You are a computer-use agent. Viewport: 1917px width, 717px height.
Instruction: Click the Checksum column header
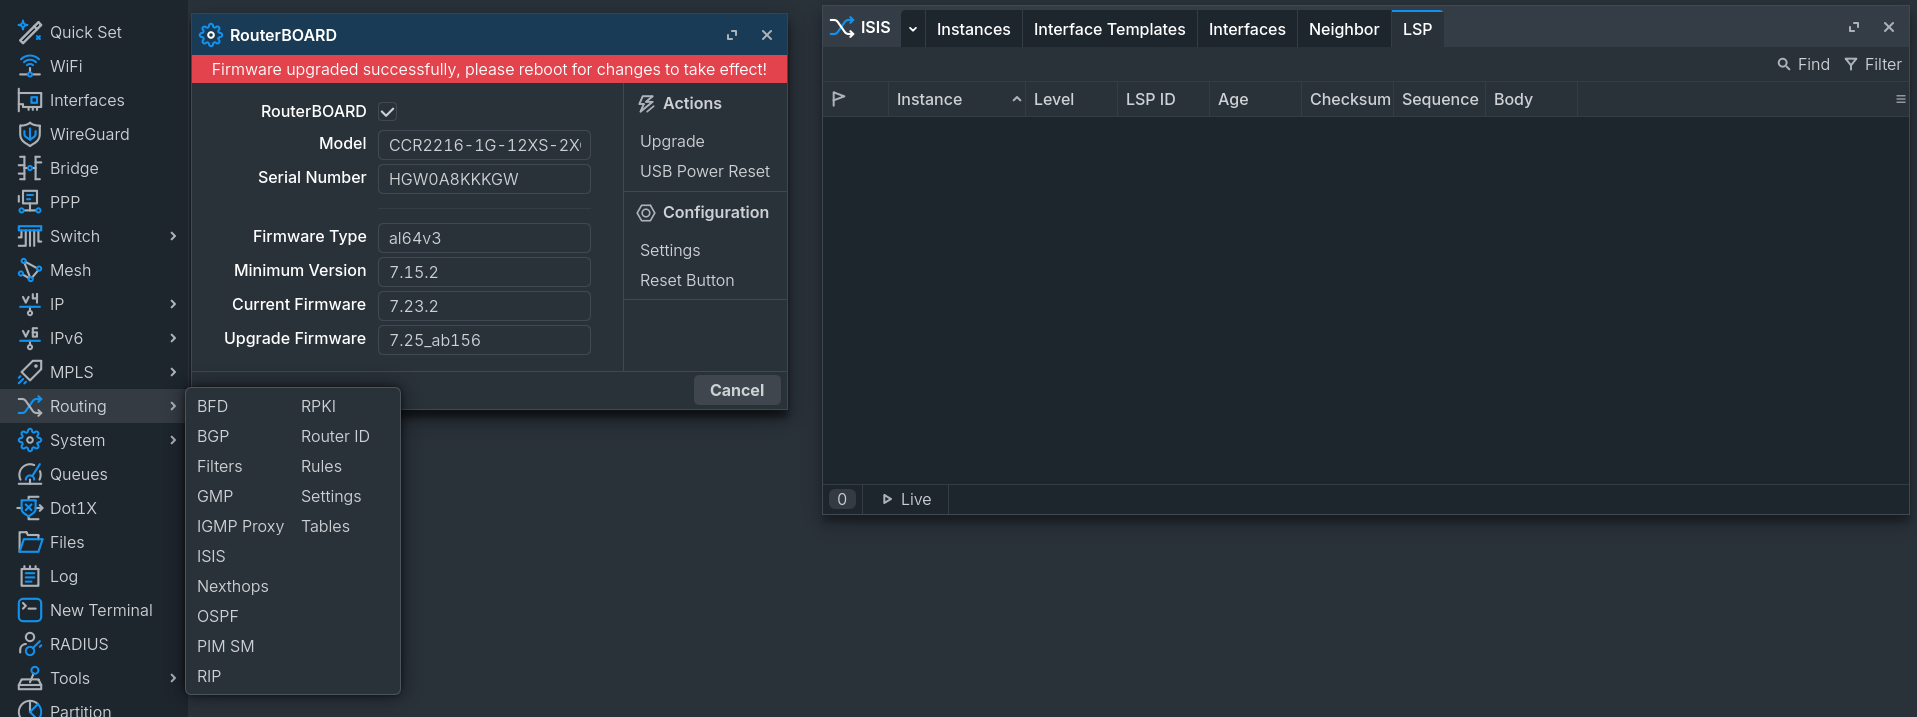pyautogui.click(x=1348, y=99)
